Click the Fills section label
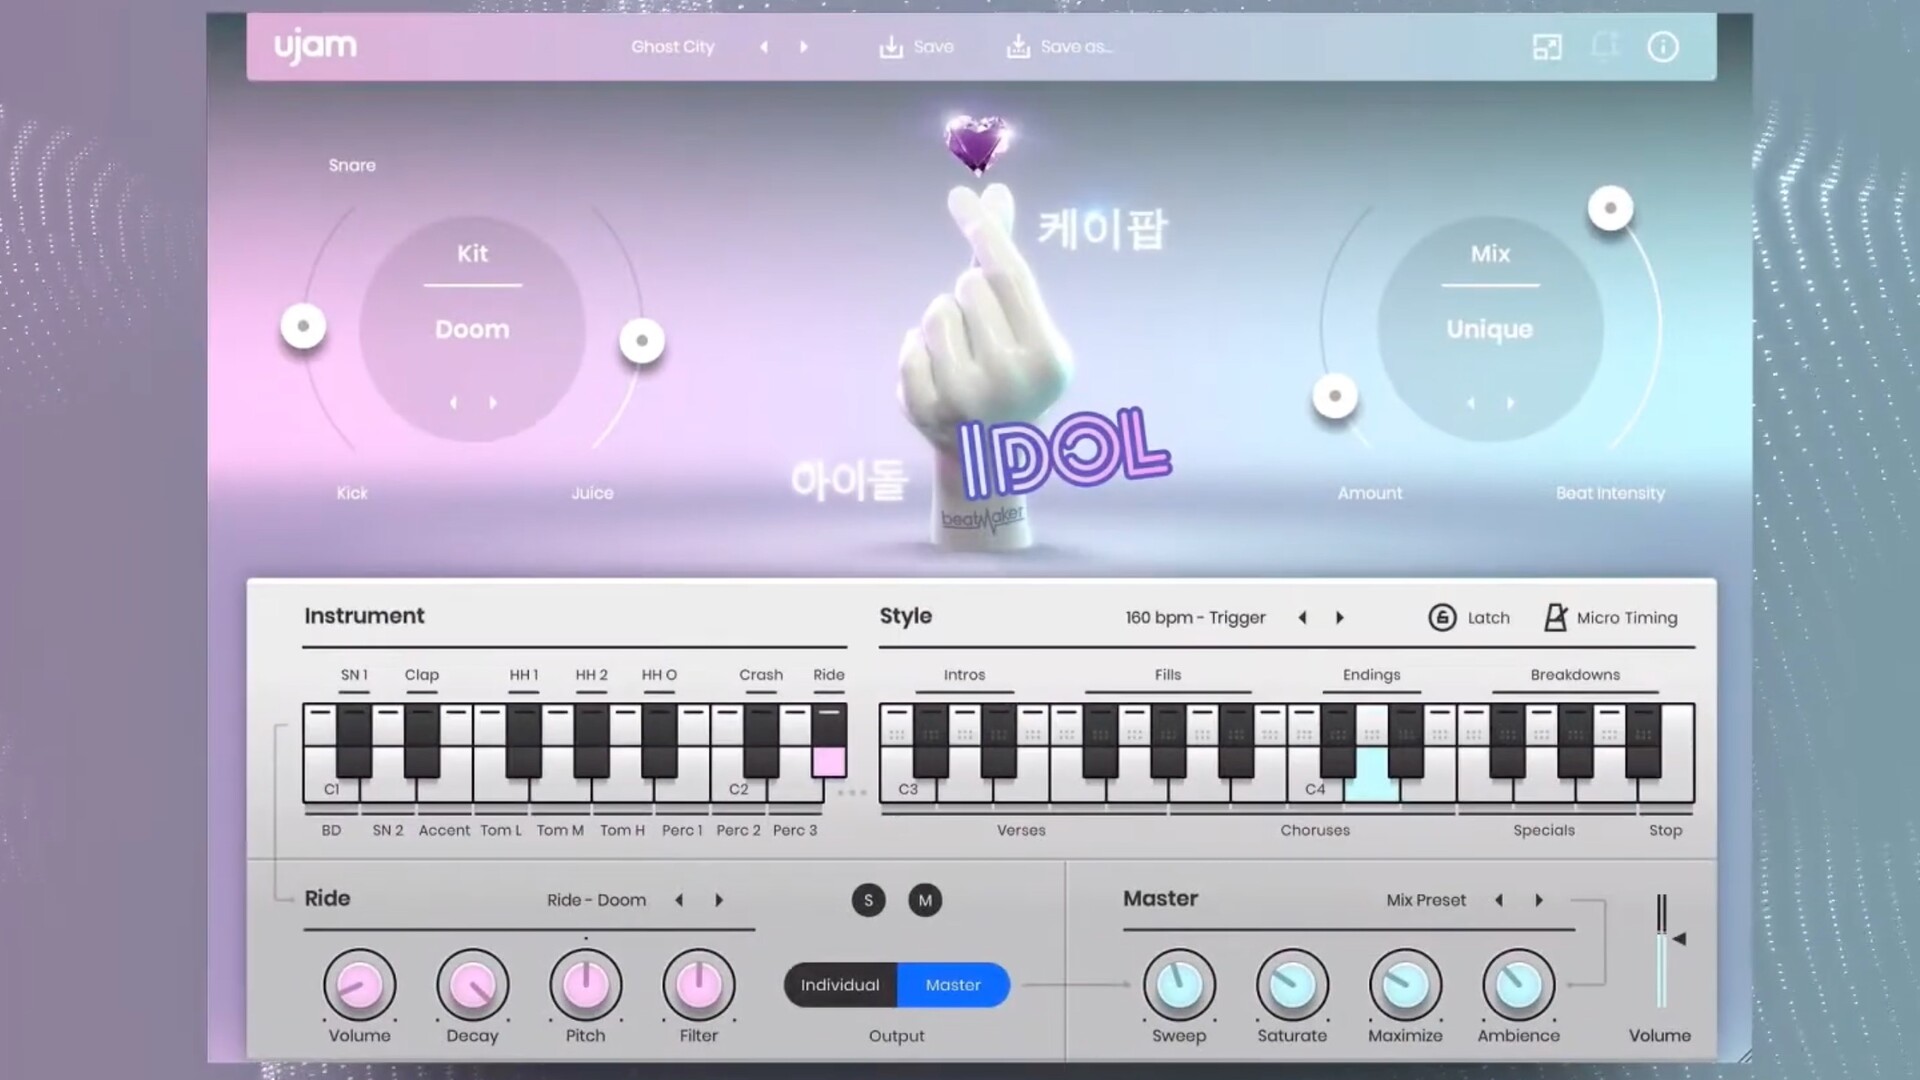Screen dimensions: 1920x1080 (x=1168, y=675)
